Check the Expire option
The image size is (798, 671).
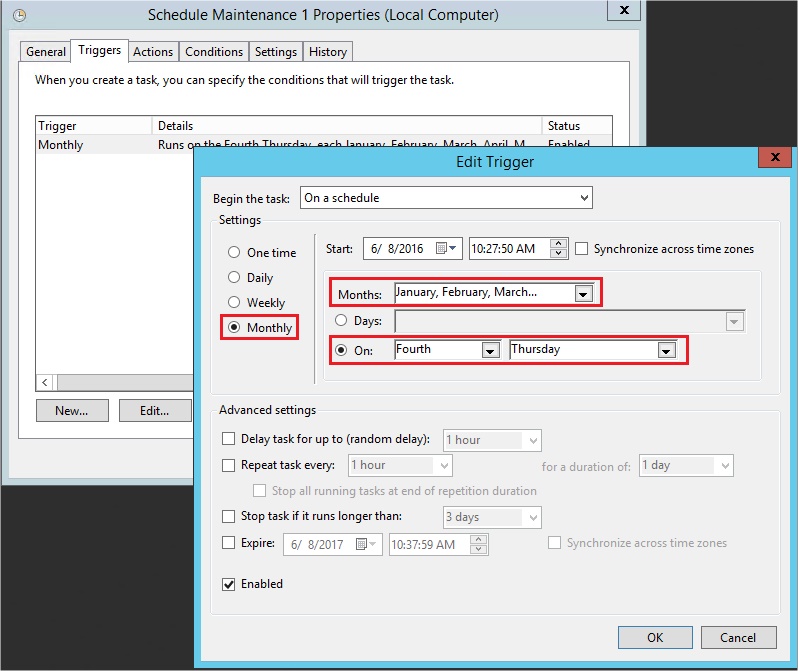pyautogui.click(x=229, y=543)
